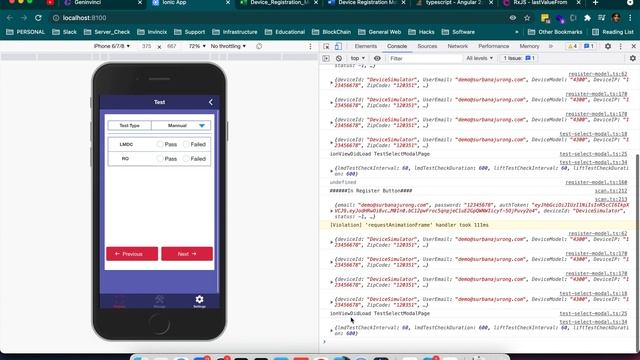Open the Test Type Manual dropdown
Screen dimensions: 640x360
point(181,126)
